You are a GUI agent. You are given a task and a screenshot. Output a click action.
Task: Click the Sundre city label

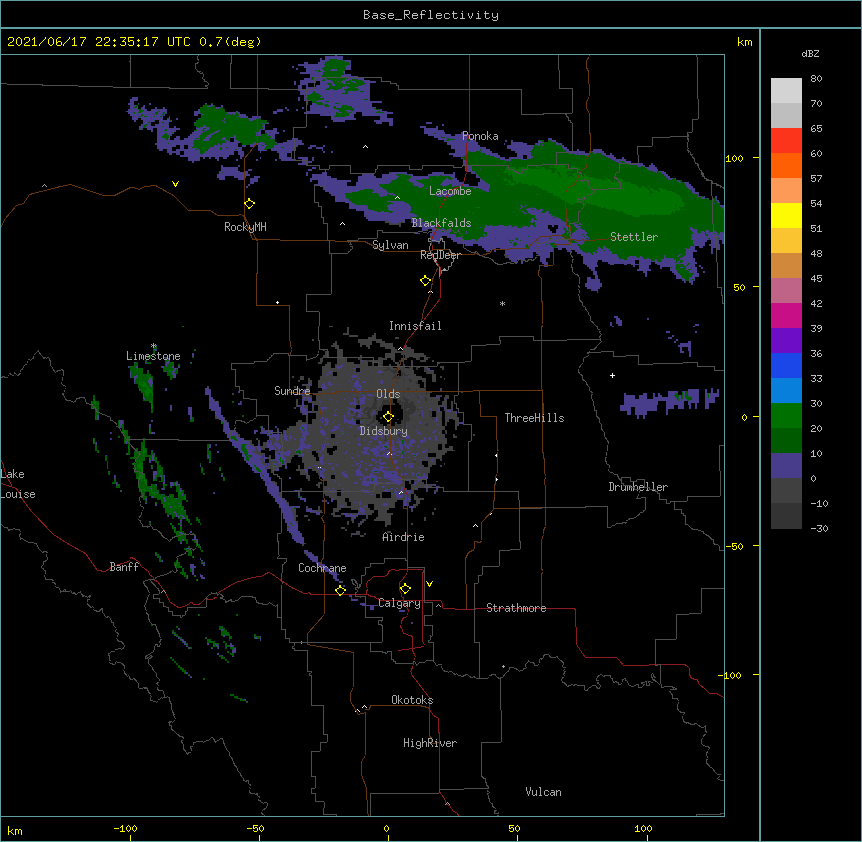pyautogui.click(x=292, y=391)
